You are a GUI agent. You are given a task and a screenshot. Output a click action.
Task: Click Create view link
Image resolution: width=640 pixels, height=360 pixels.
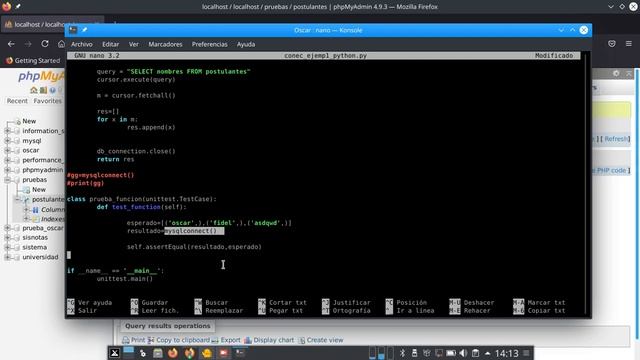(320, 340)
